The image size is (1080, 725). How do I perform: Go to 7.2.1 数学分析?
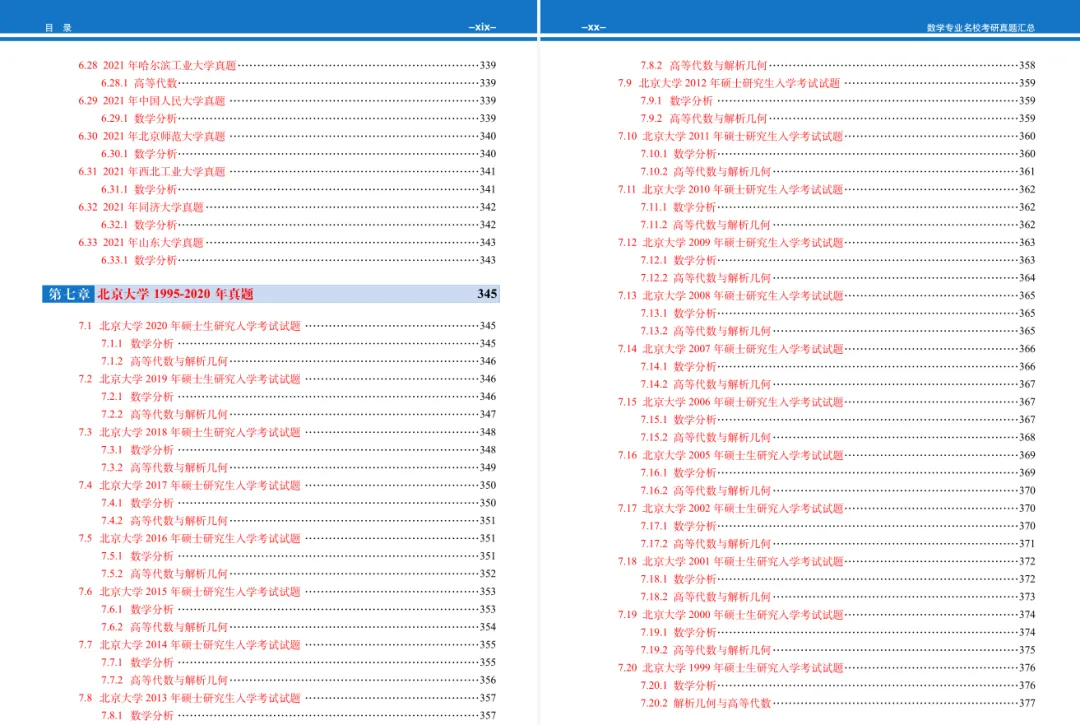(x=298, y=397)
